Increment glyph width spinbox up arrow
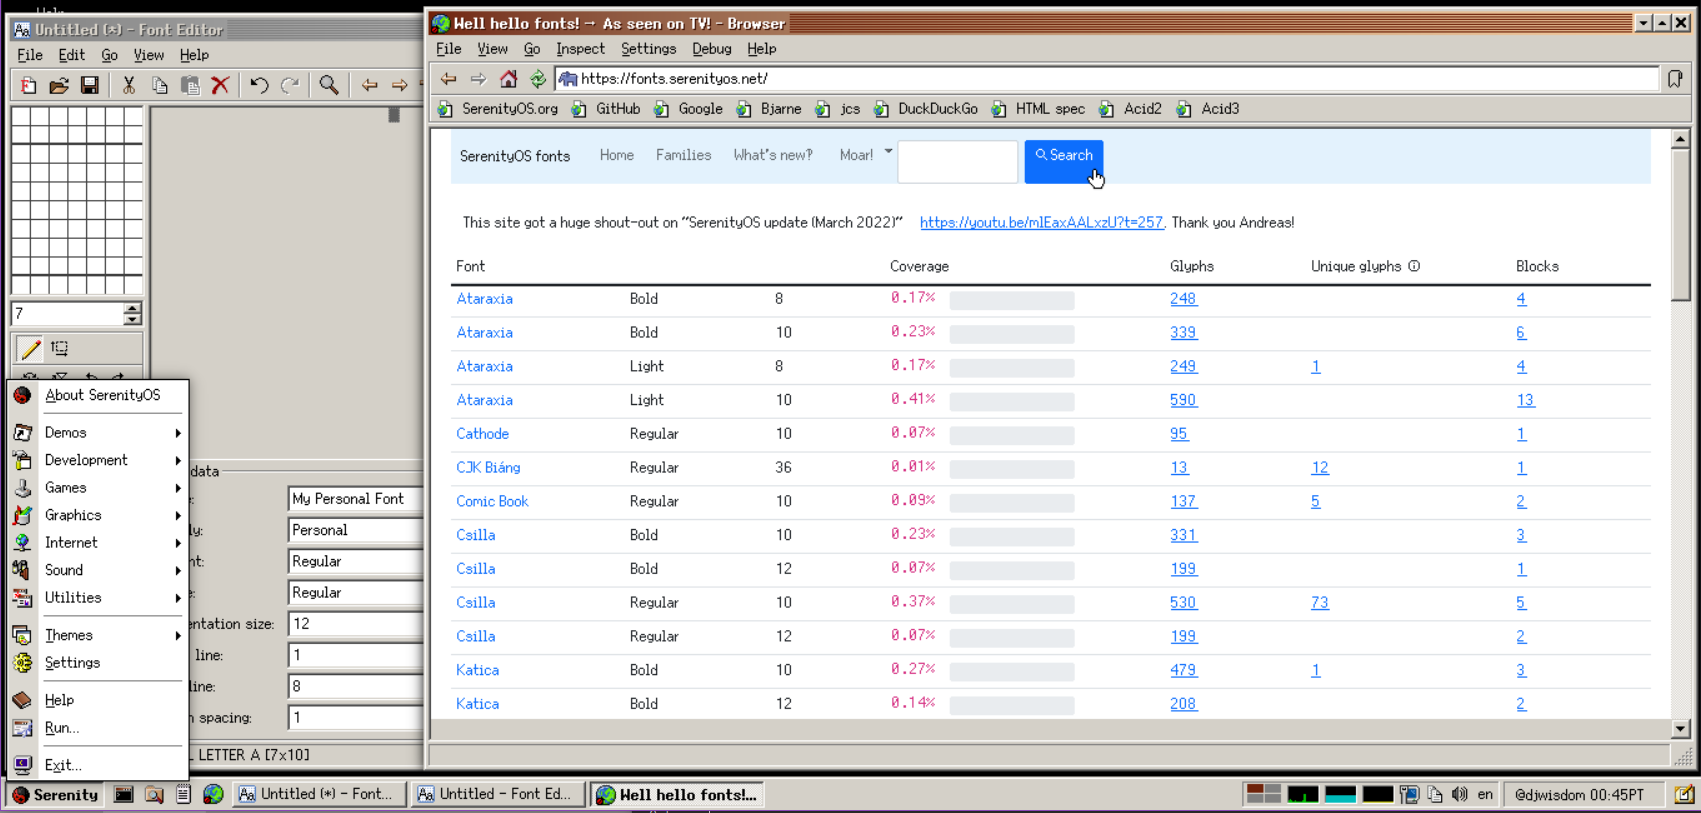The height and width of the screenshot is (813, 1701). tap(132, 308)
